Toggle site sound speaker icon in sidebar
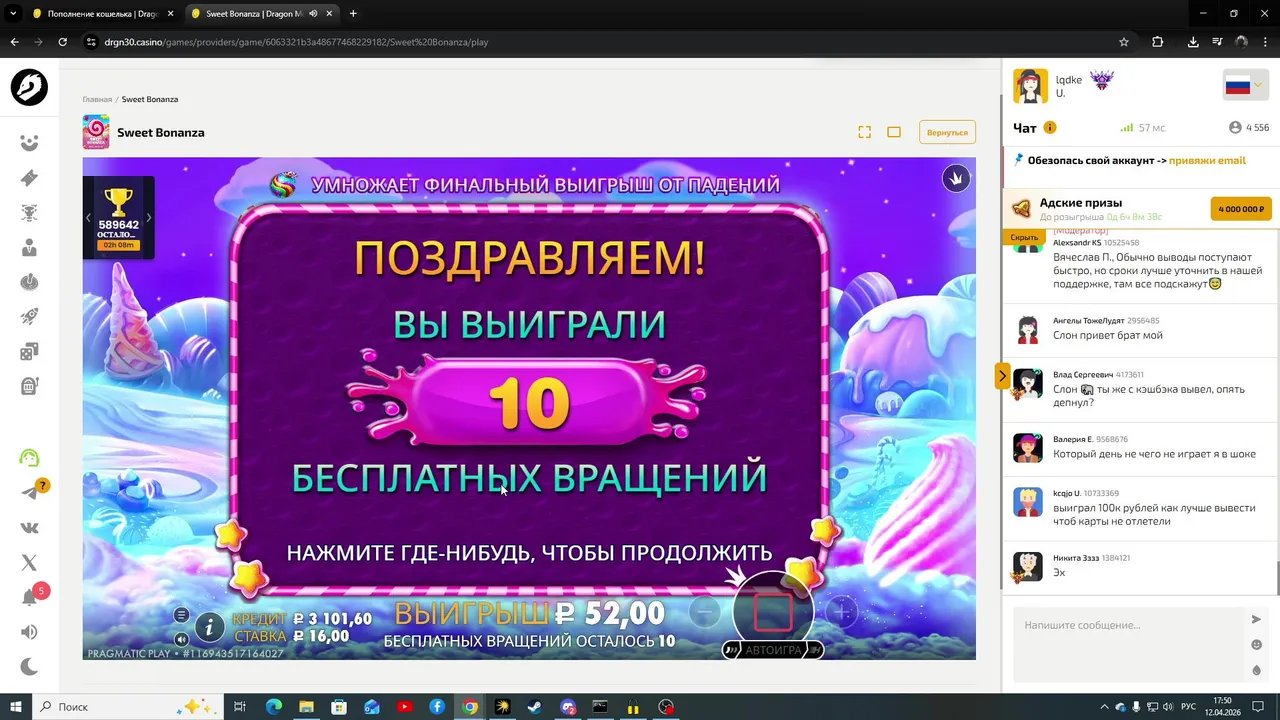The width and height of the screenshot is (1280, 720). [29, 632]
